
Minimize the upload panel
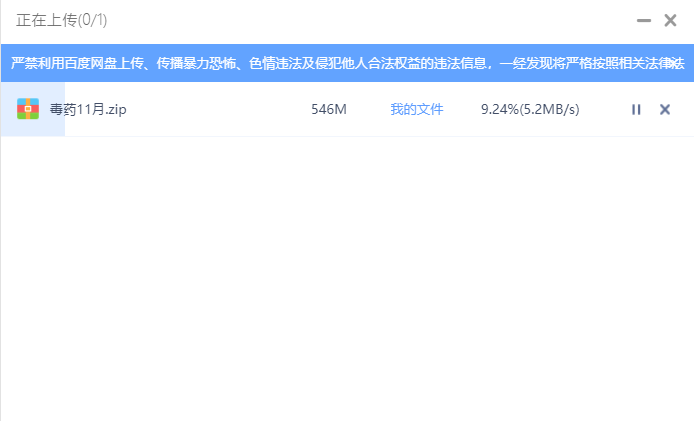point(643,20)
